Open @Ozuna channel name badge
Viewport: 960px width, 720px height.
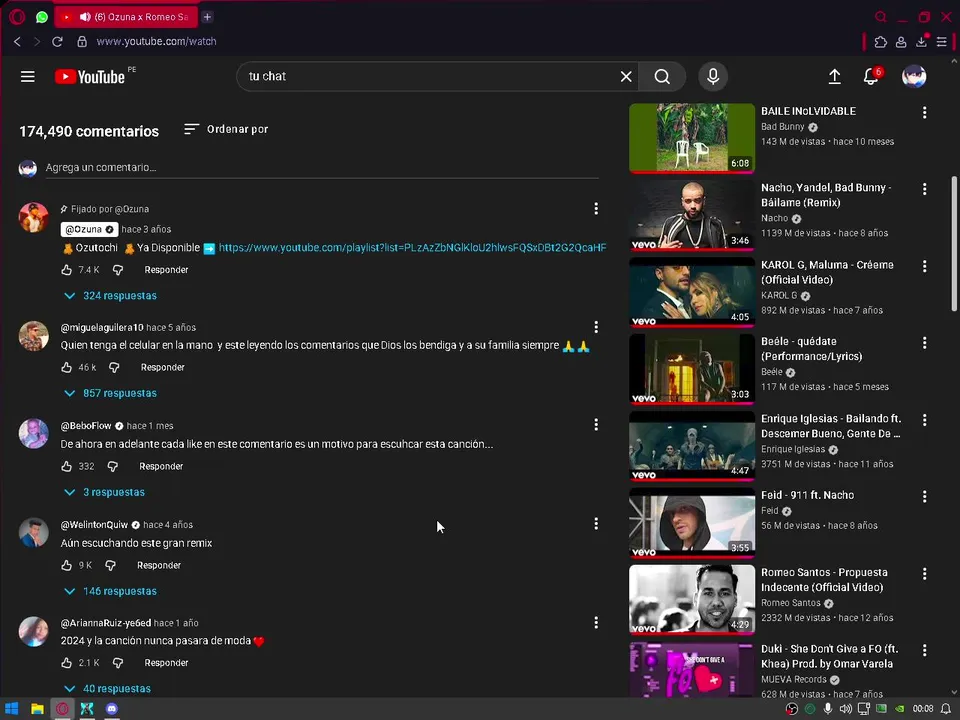click(x=89, y=229)
